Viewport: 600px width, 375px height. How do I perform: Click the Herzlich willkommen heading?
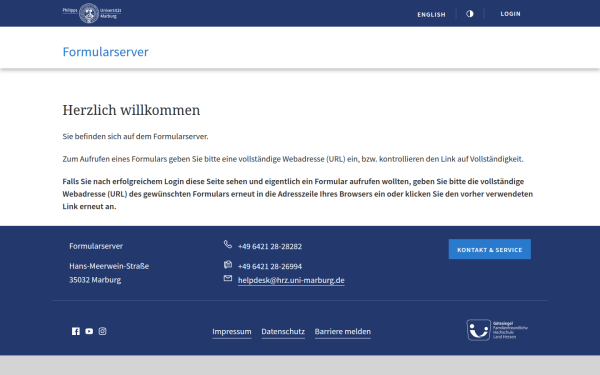(x=131, y=110)
